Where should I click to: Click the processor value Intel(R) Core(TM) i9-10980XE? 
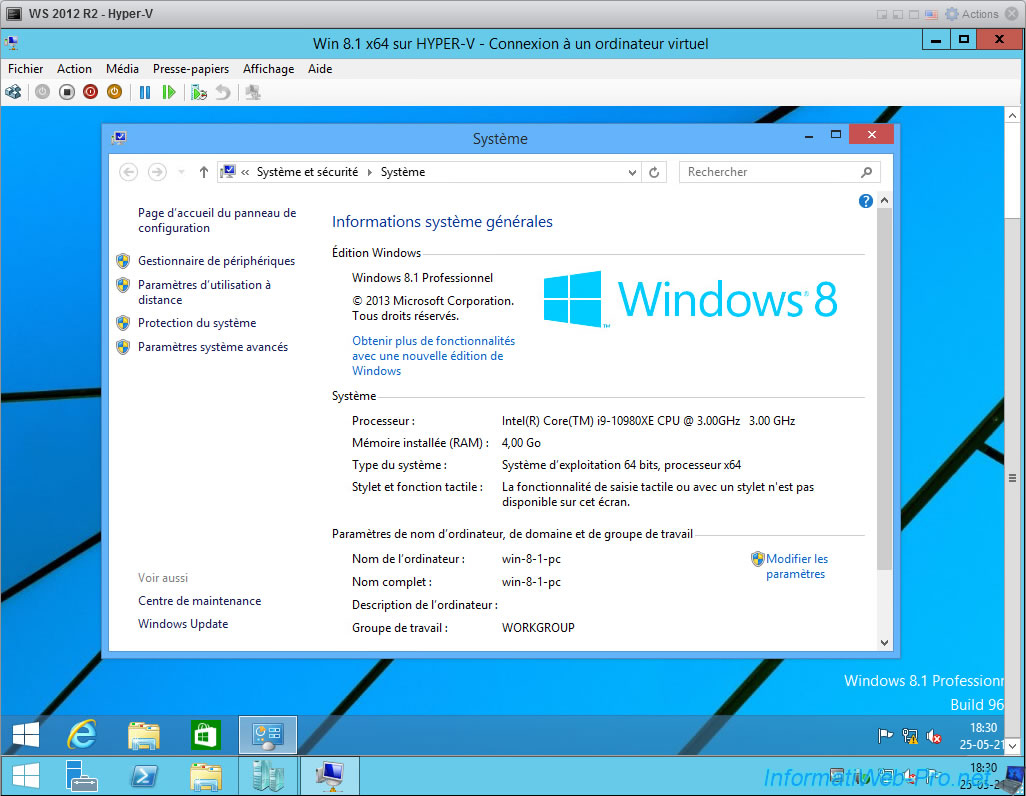(648, 421)
